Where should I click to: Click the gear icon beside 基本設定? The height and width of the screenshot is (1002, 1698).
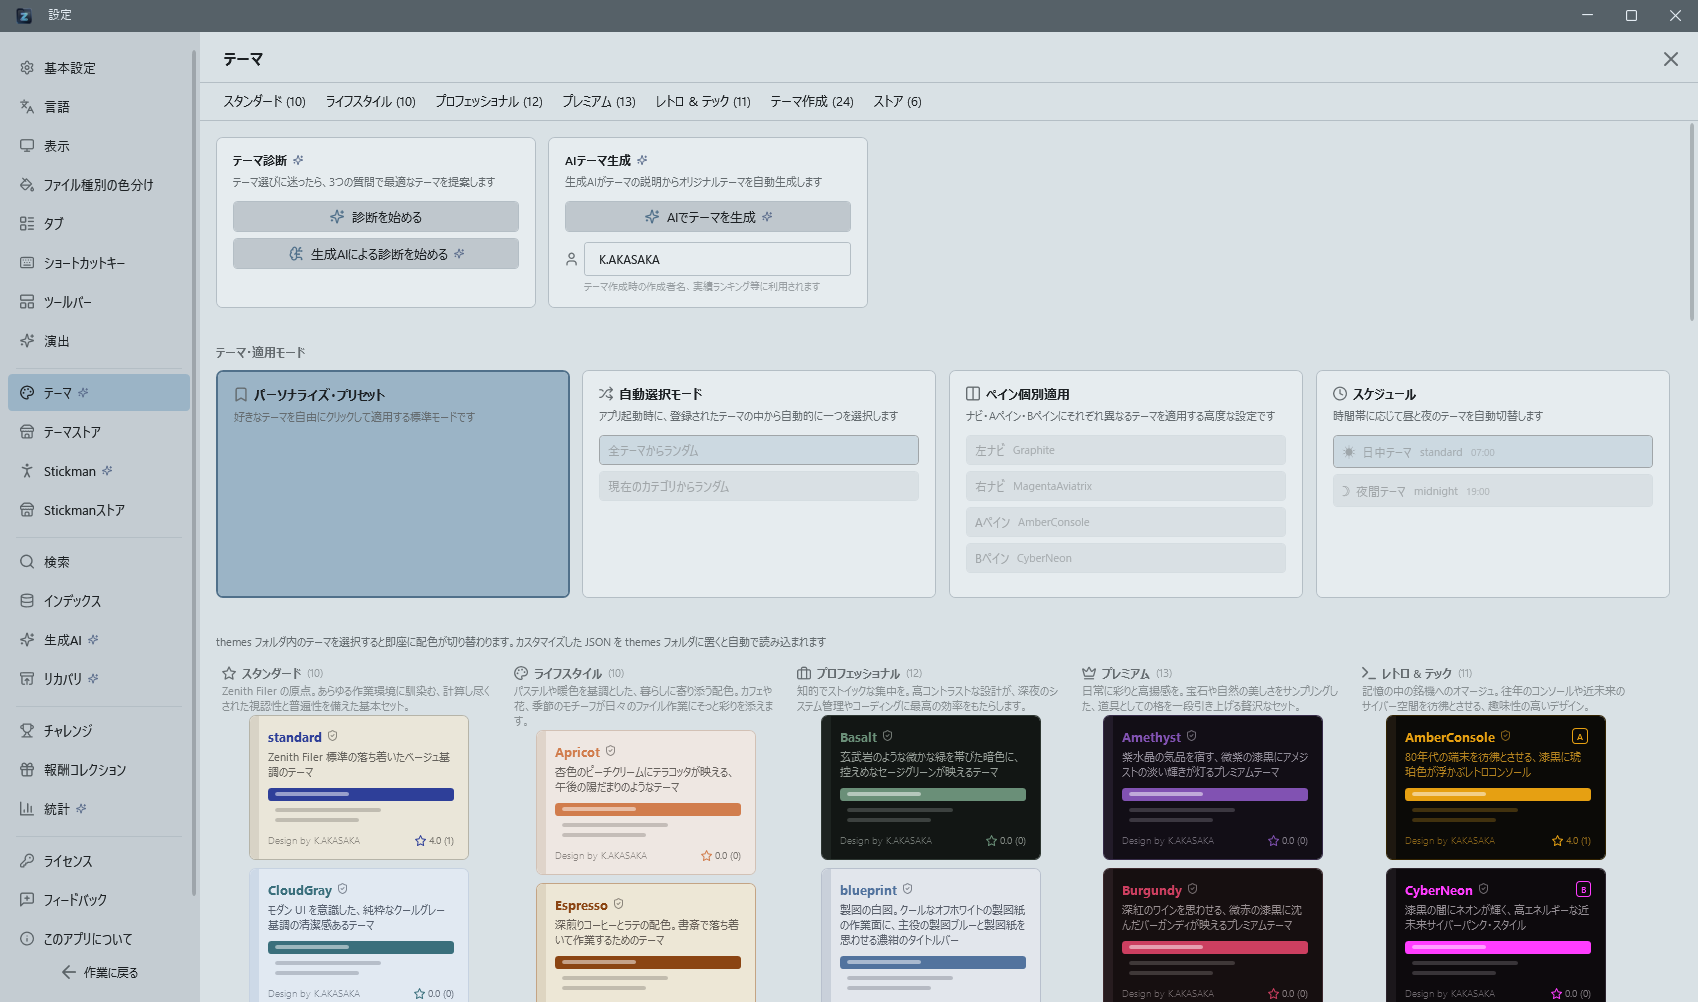coord(27,68)
